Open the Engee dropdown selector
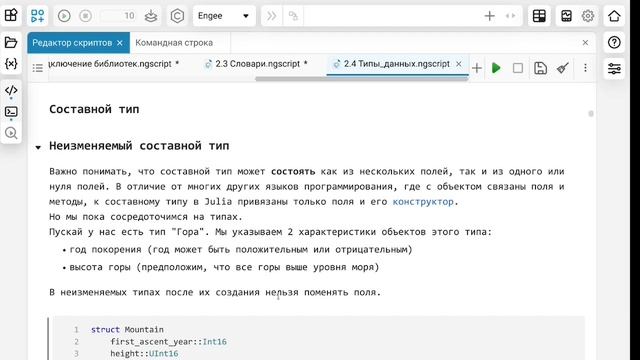The image size is (640, 360). [224, 16]
